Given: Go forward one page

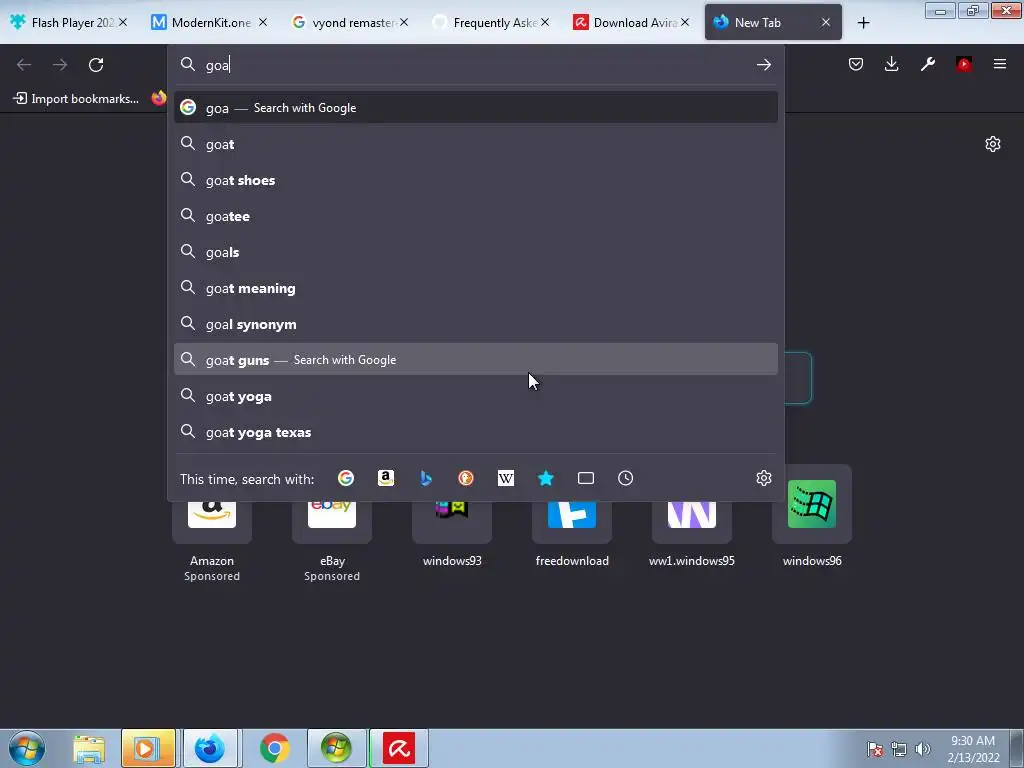Looking at the screenshot, I should coord(60,65).
